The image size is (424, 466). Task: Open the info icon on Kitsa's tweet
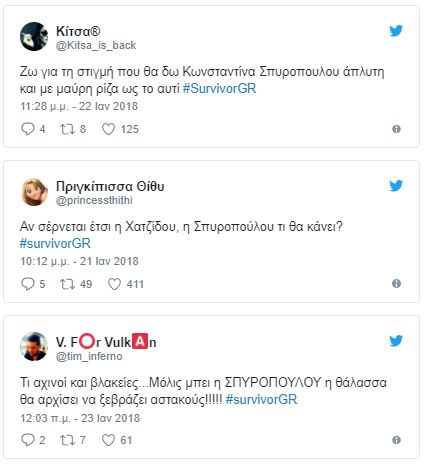click(x=396, y=129)
